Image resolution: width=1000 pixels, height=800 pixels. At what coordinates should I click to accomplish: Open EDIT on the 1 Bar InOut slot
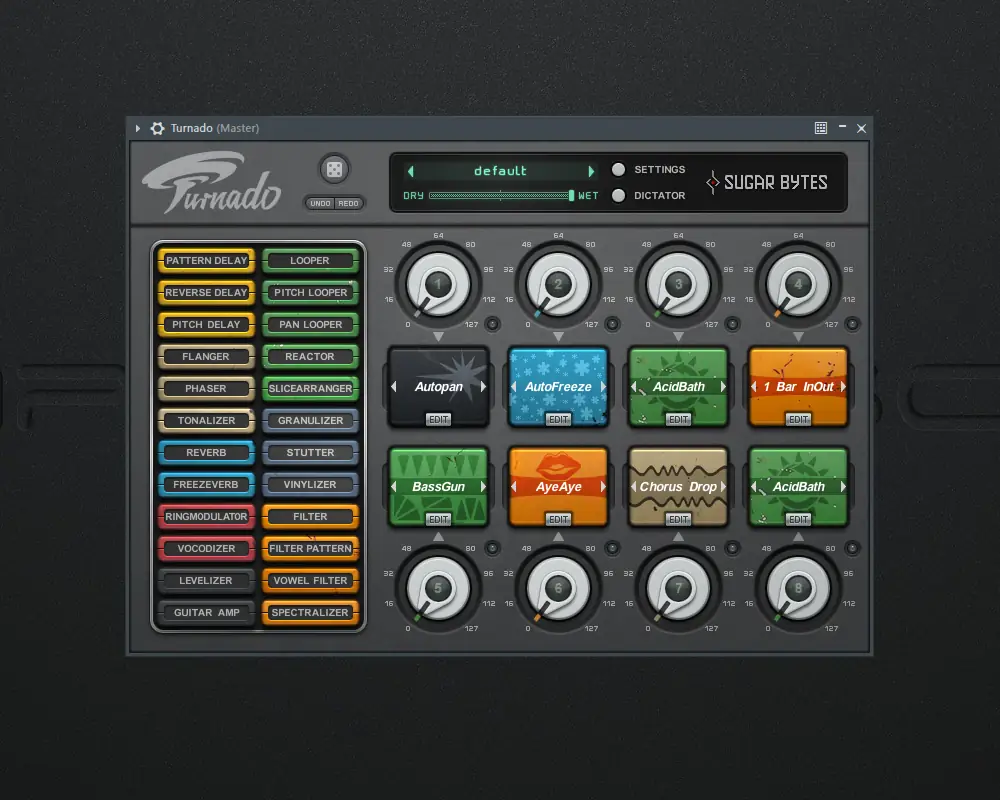(798, 419)
